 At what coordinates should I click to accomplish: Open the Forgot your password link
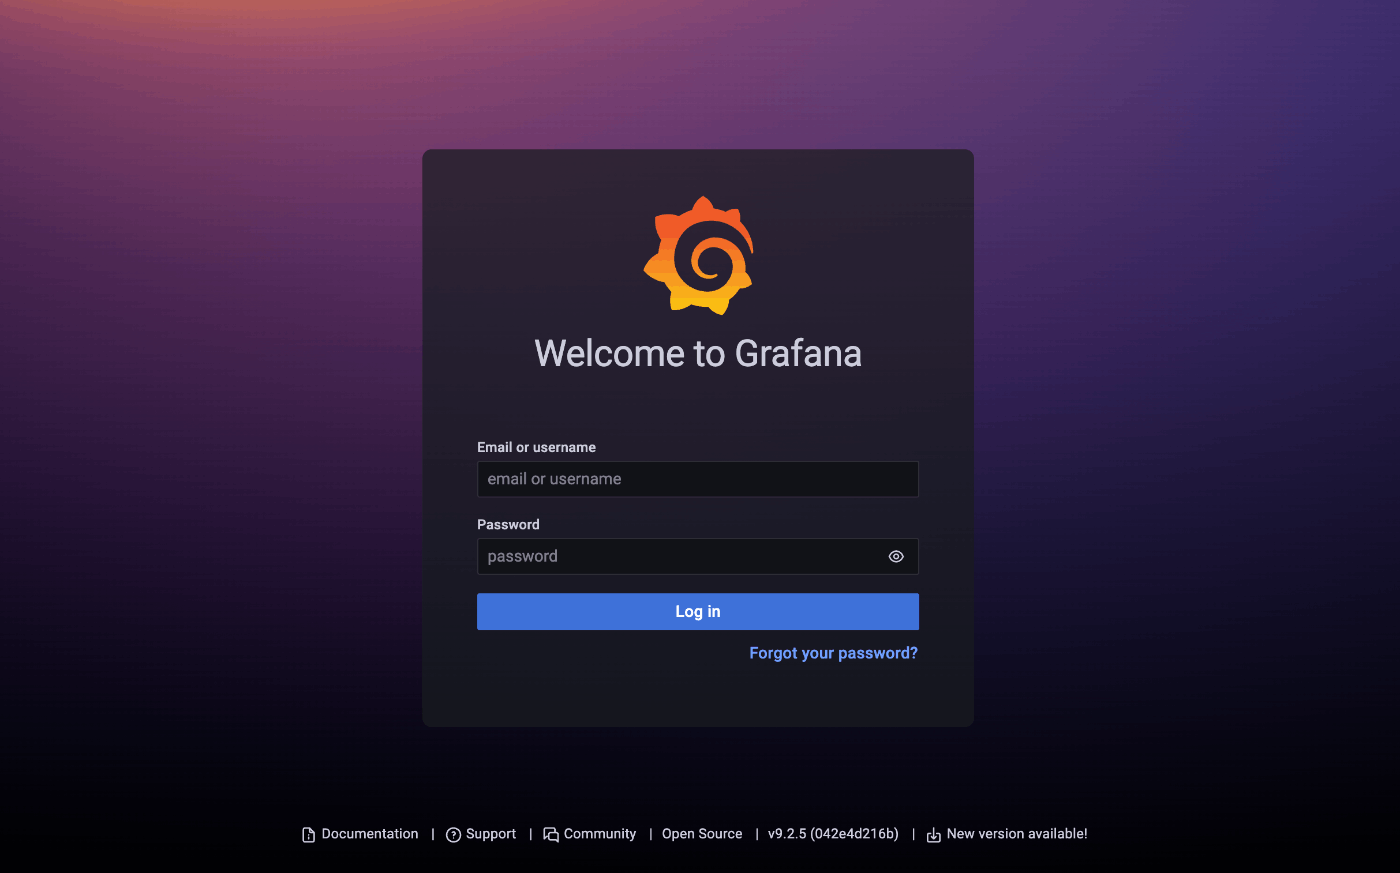click(x=833, y=653)
